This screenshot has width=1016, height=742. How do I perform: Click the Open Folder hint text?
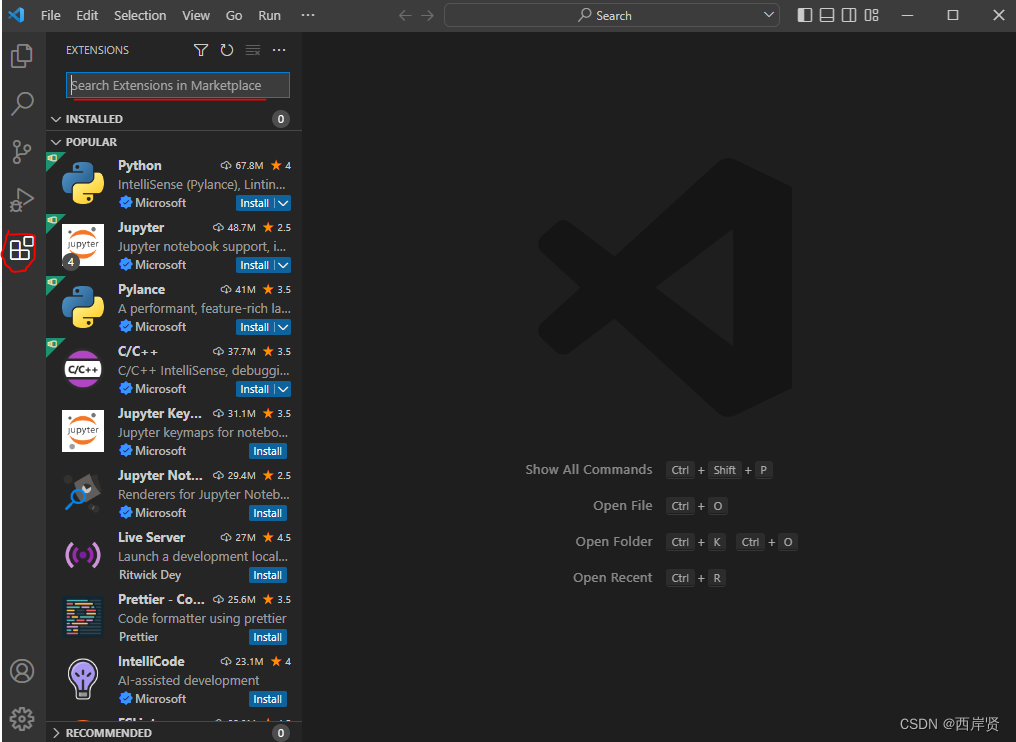614,542
